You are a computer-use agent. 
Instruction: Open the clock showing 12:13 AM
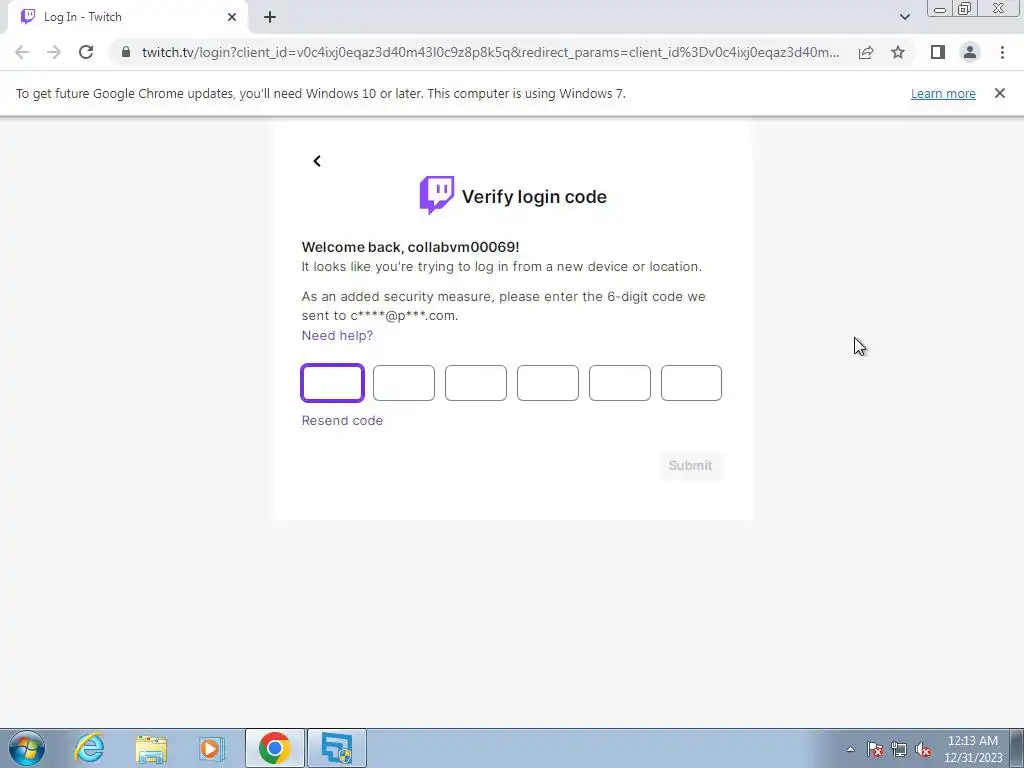(x=973, y=749)
